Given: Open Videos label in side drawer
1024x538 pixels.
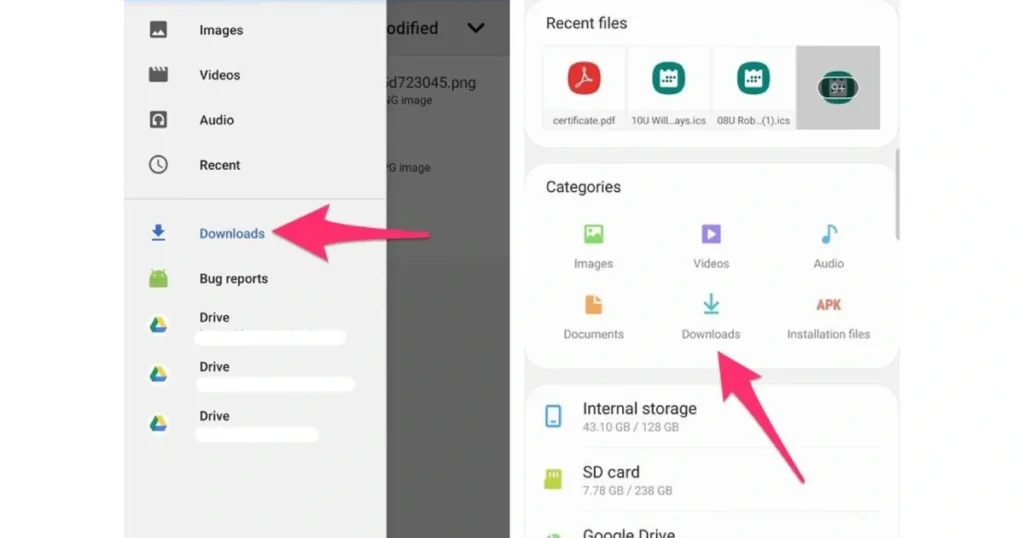Looking at the screenshot, I should pyautogui.click(x=219, y=75).
